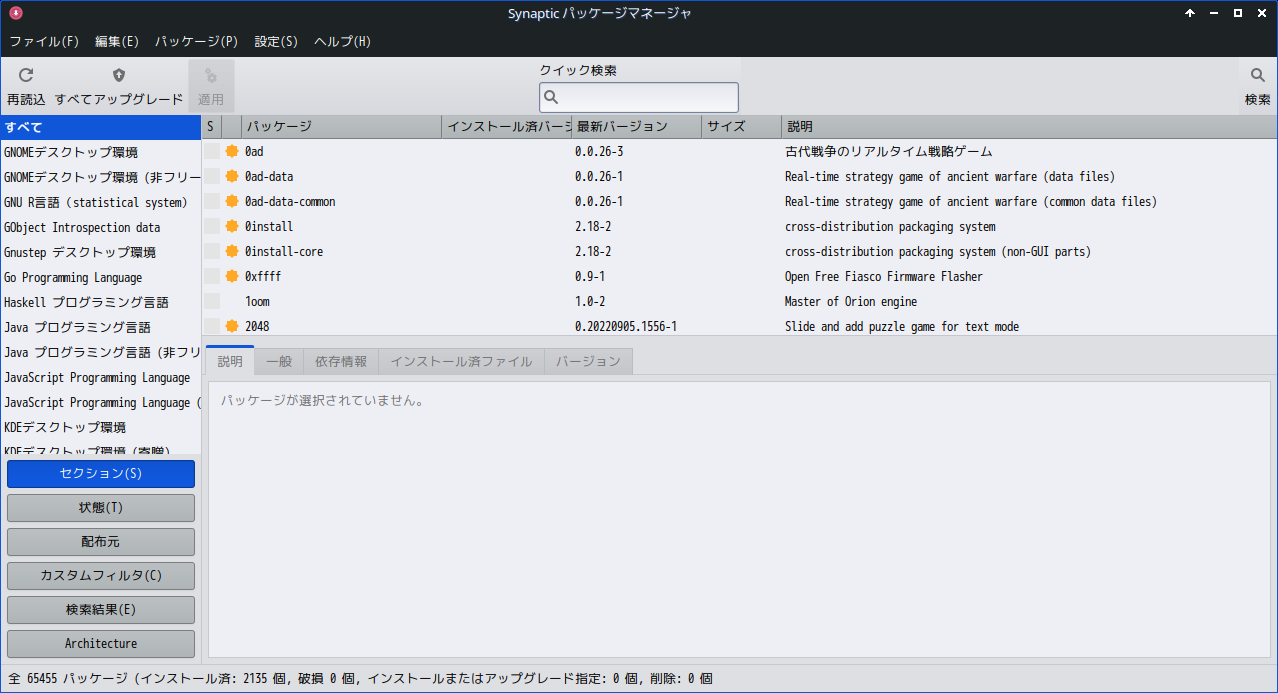
Task: Click the 検索結果(E) button
Action: click(101, 610)
